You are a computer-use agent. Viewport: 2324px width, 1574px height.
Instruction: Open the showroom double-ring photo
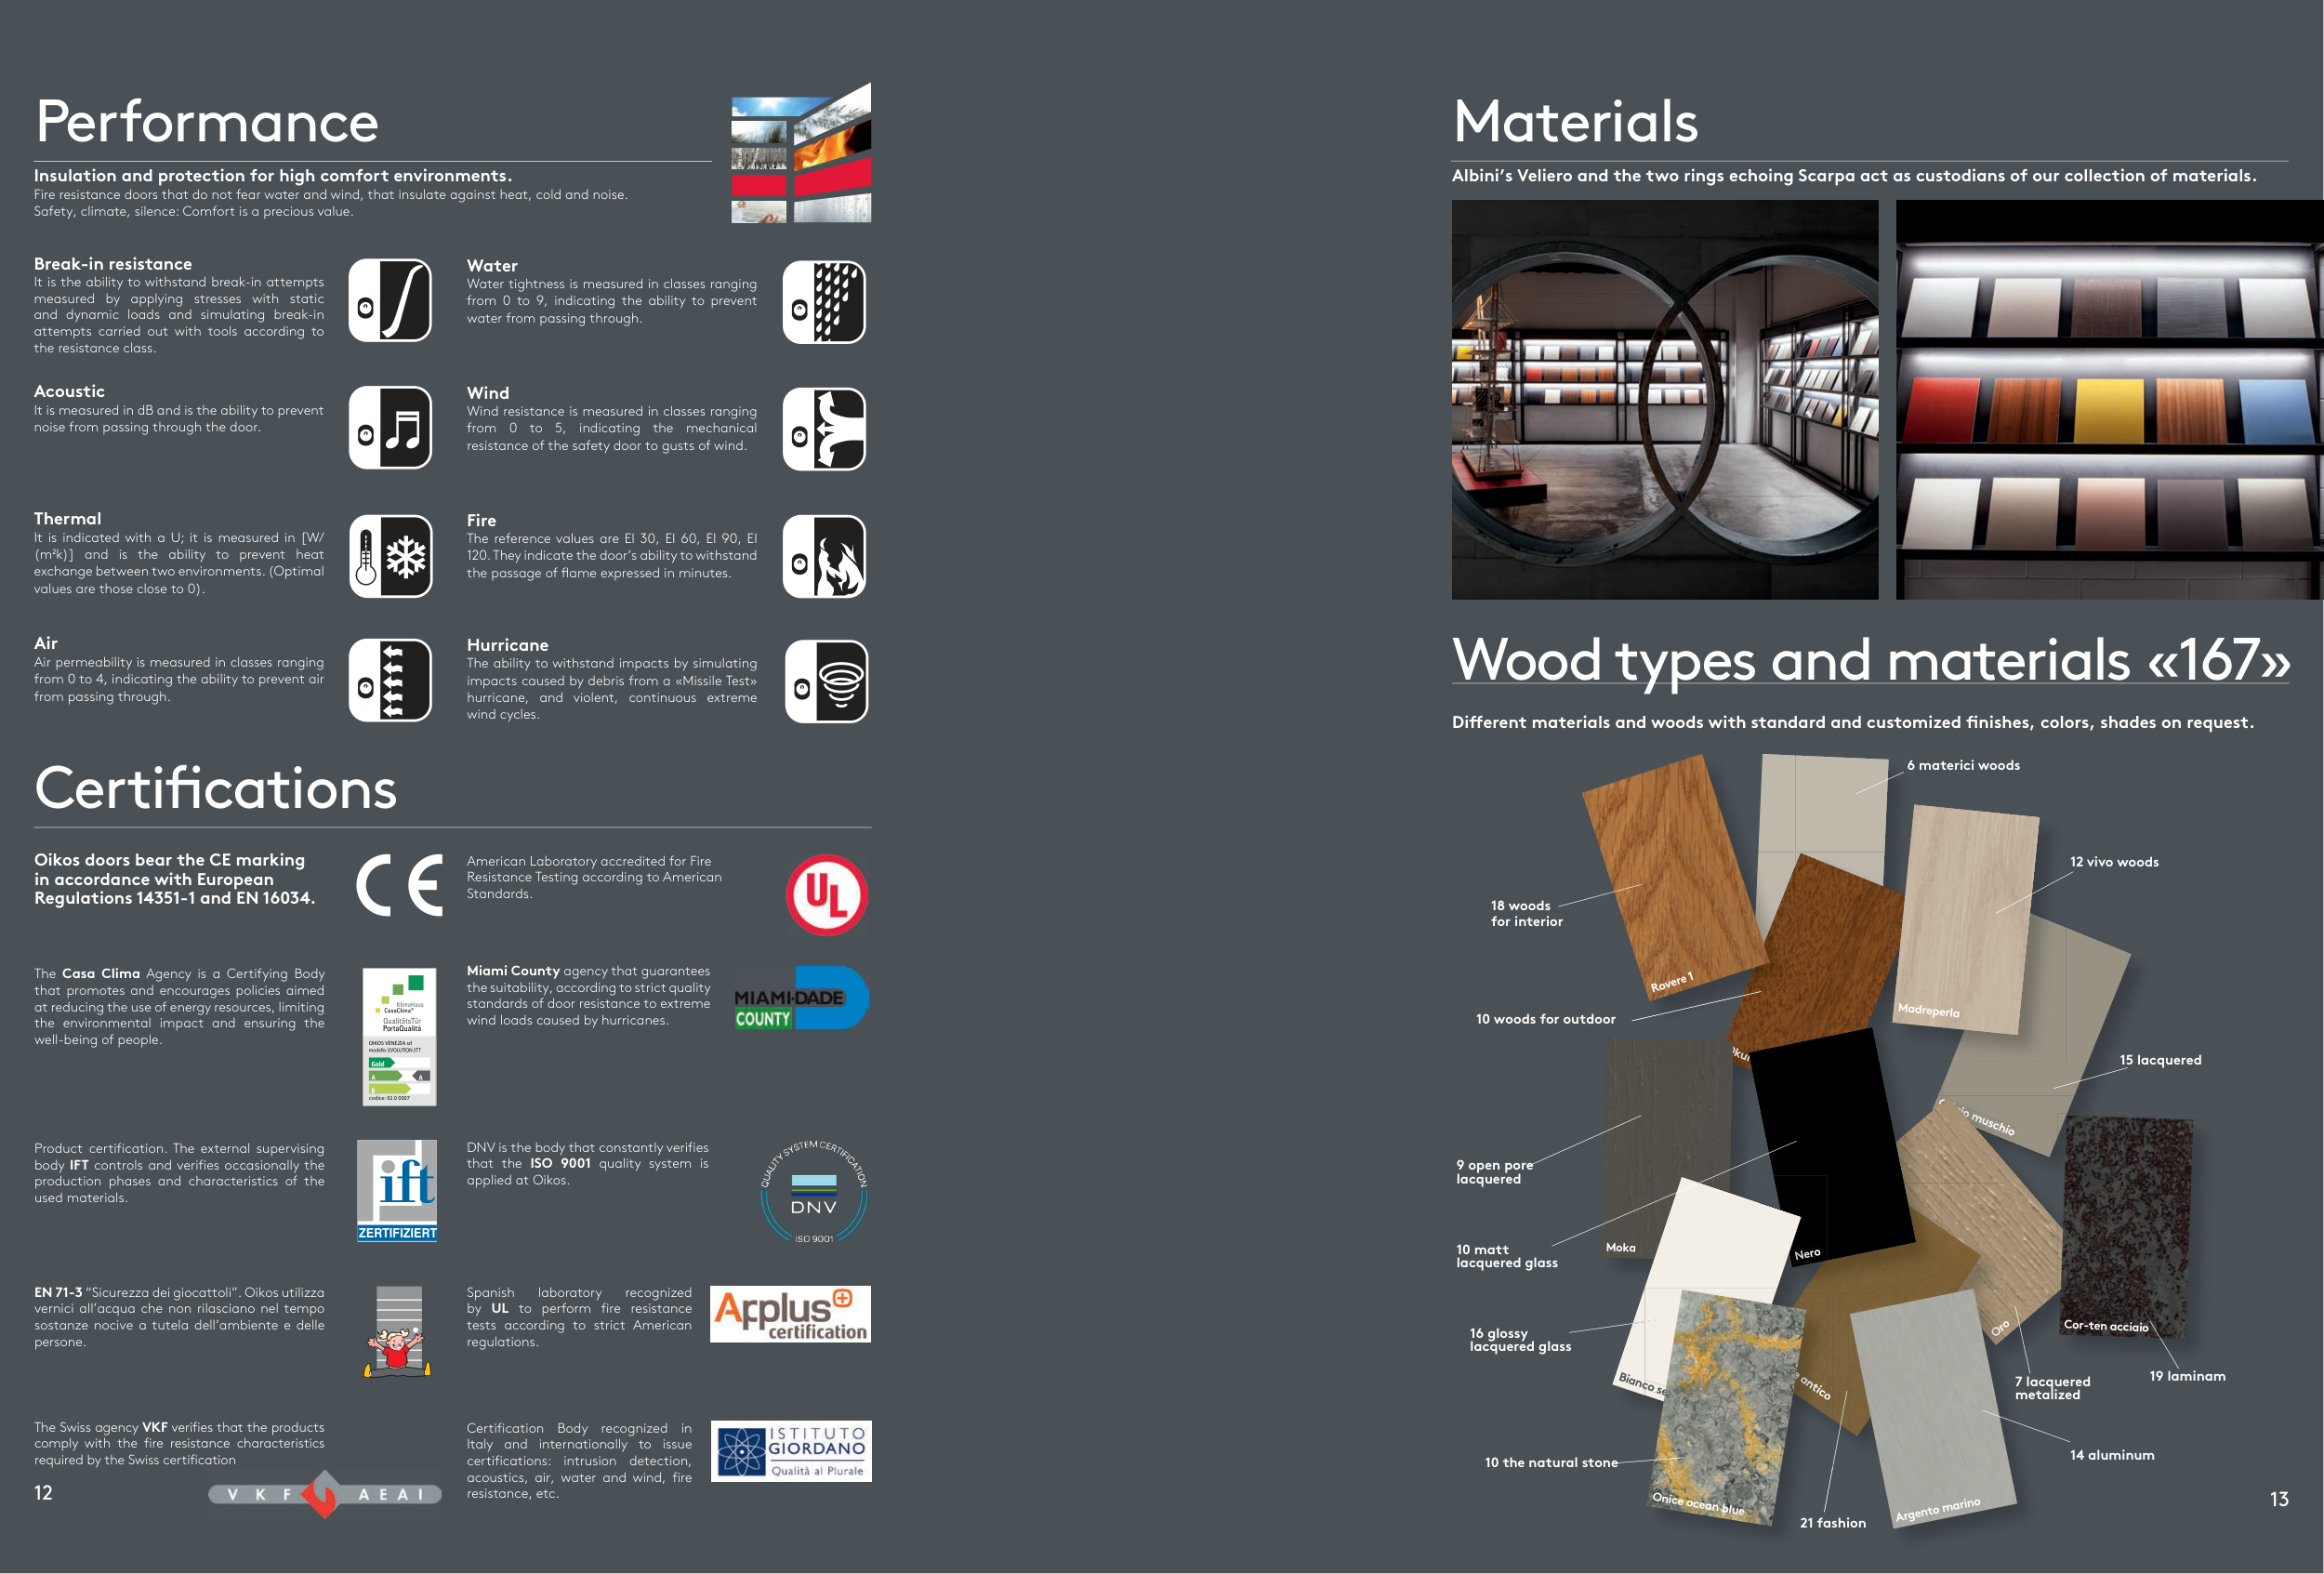point(1665,400)
